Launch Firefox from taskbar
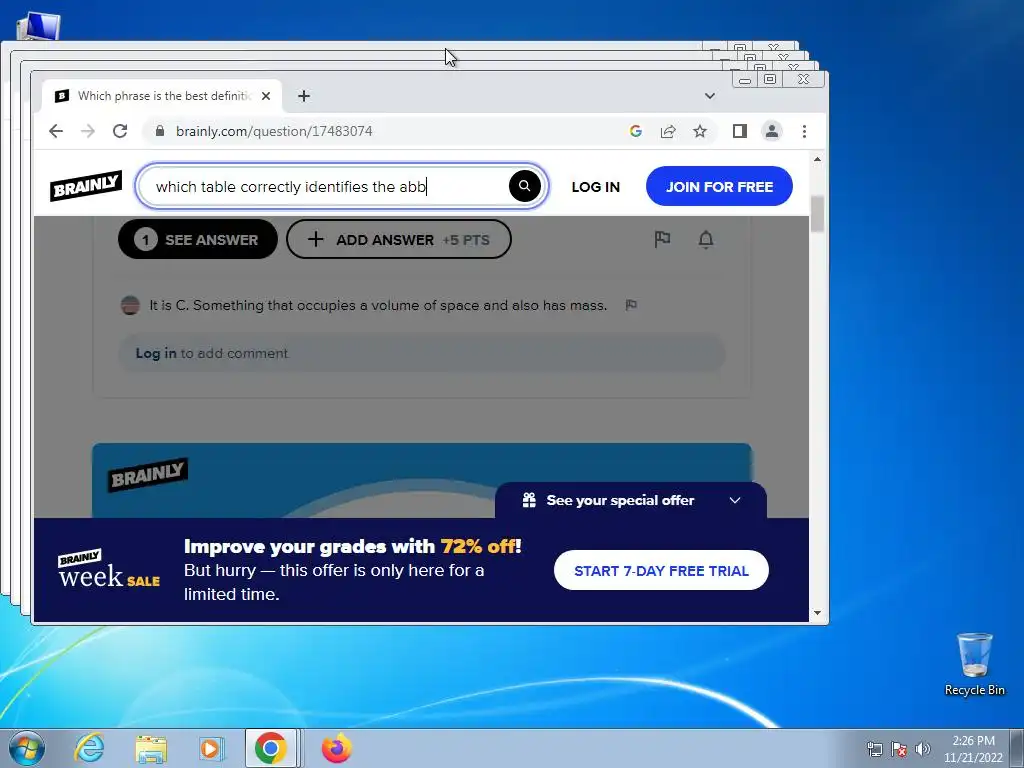The width and height of the screenshot is (1024, 768). click(337, 748)
